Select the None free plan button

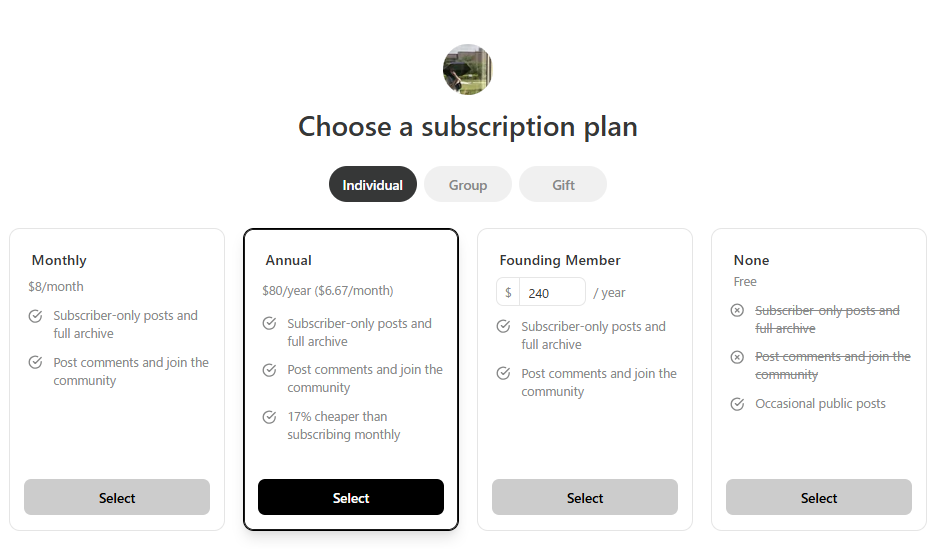pyautogui.click(x=819, y=497)
